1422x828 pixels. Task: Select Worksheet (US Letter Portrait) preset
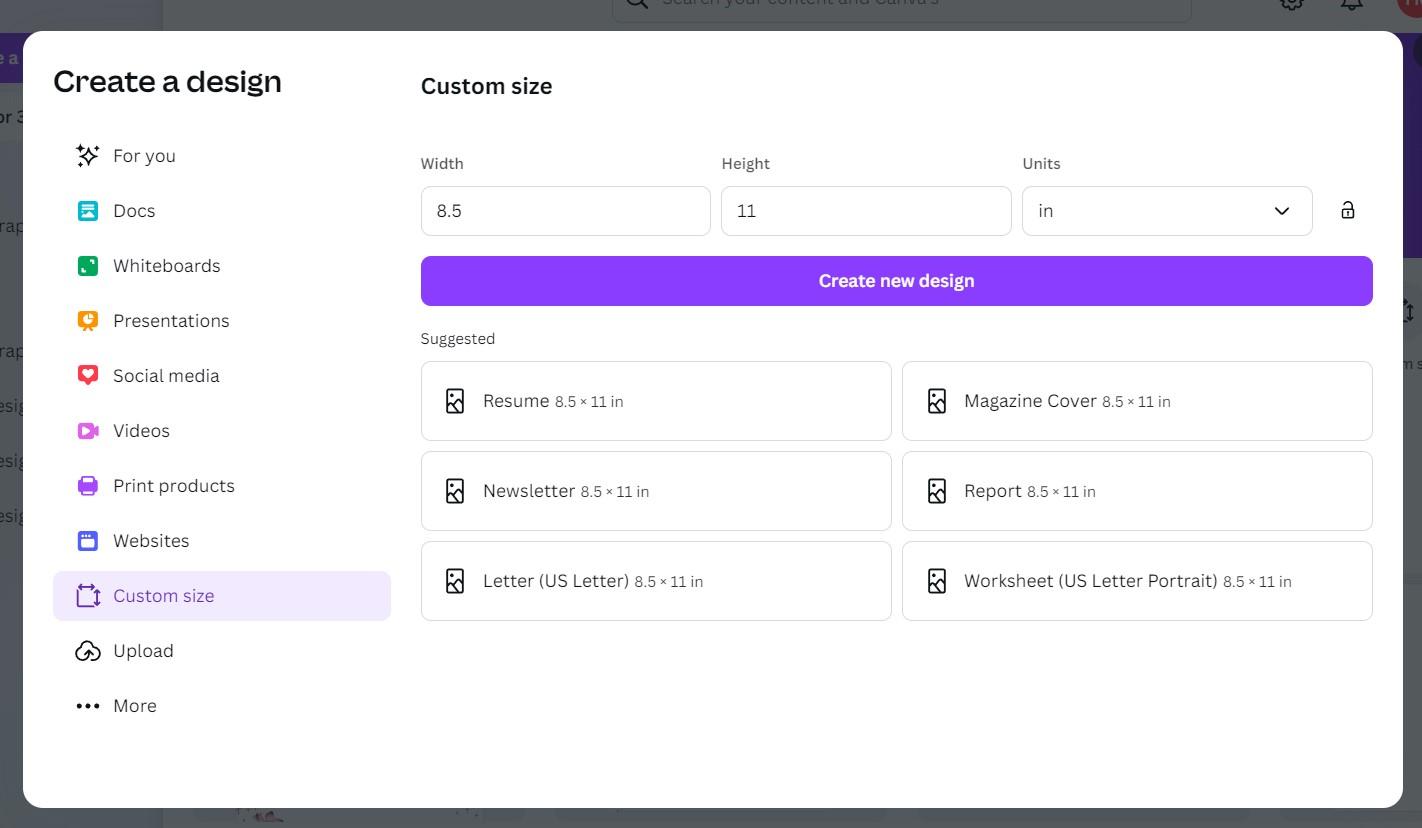pyautogui.click(x=1137, y=581)
